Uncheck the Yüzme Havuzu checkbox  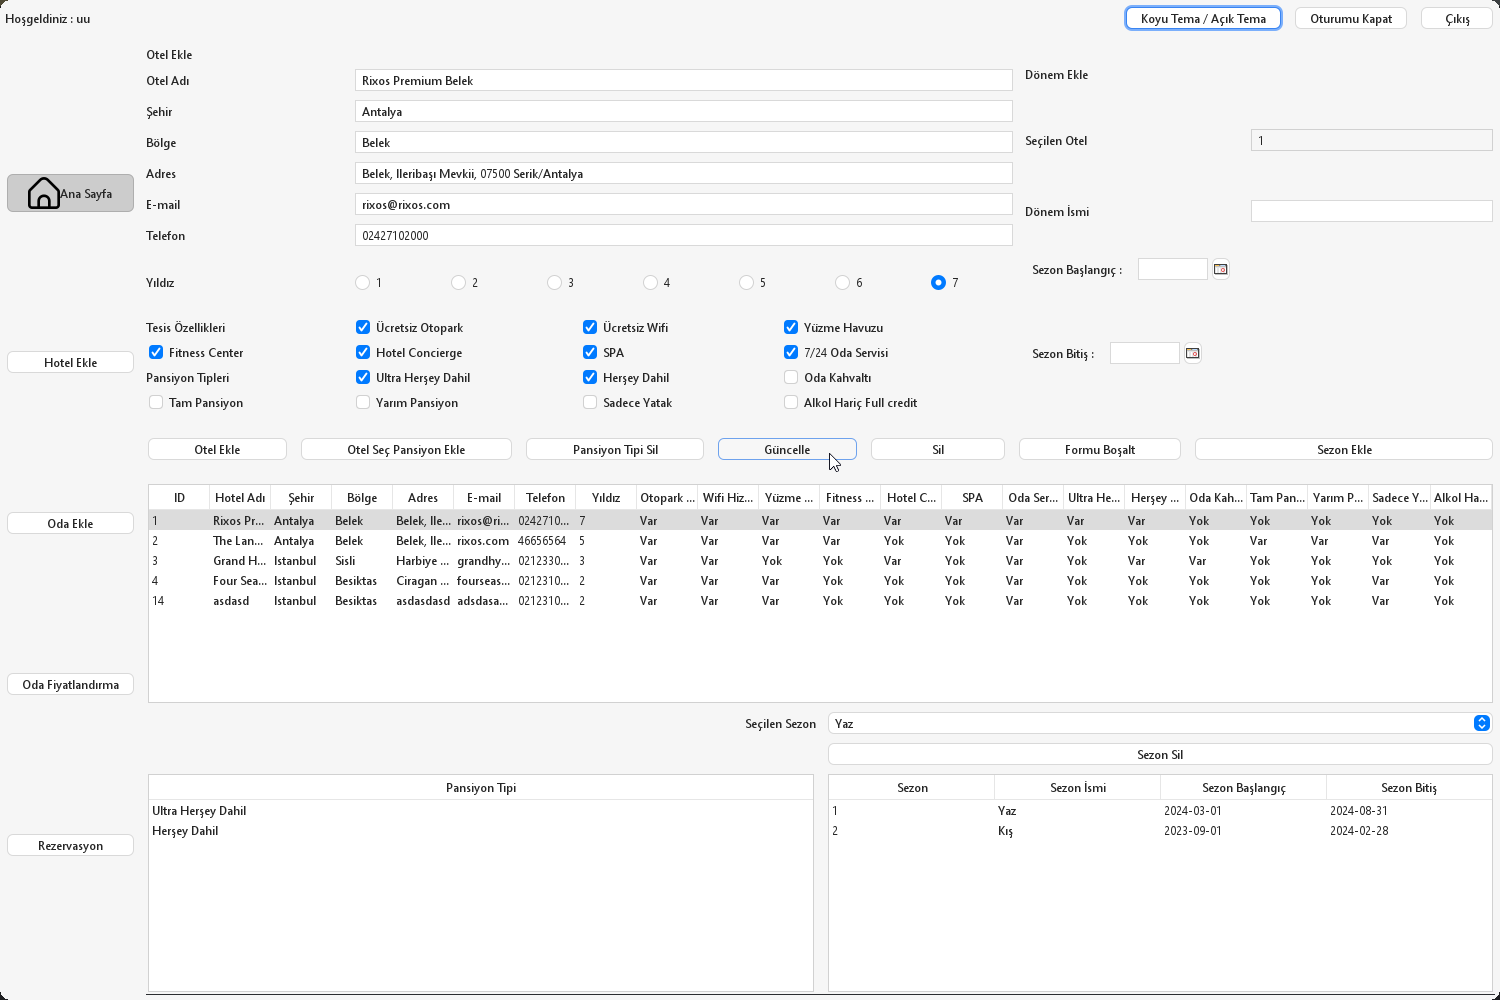pyautogui.click(x=791, y=327)
